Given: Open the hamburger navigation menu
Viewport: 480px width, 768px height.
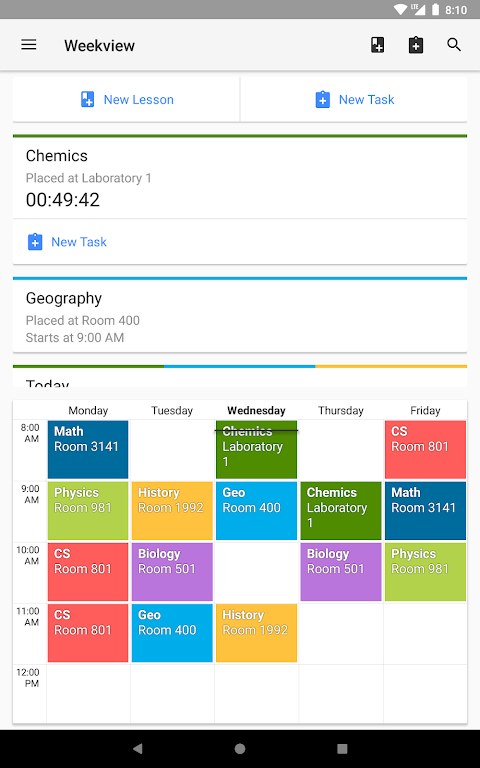Looking at the screenshot, I should click(29, 45).
